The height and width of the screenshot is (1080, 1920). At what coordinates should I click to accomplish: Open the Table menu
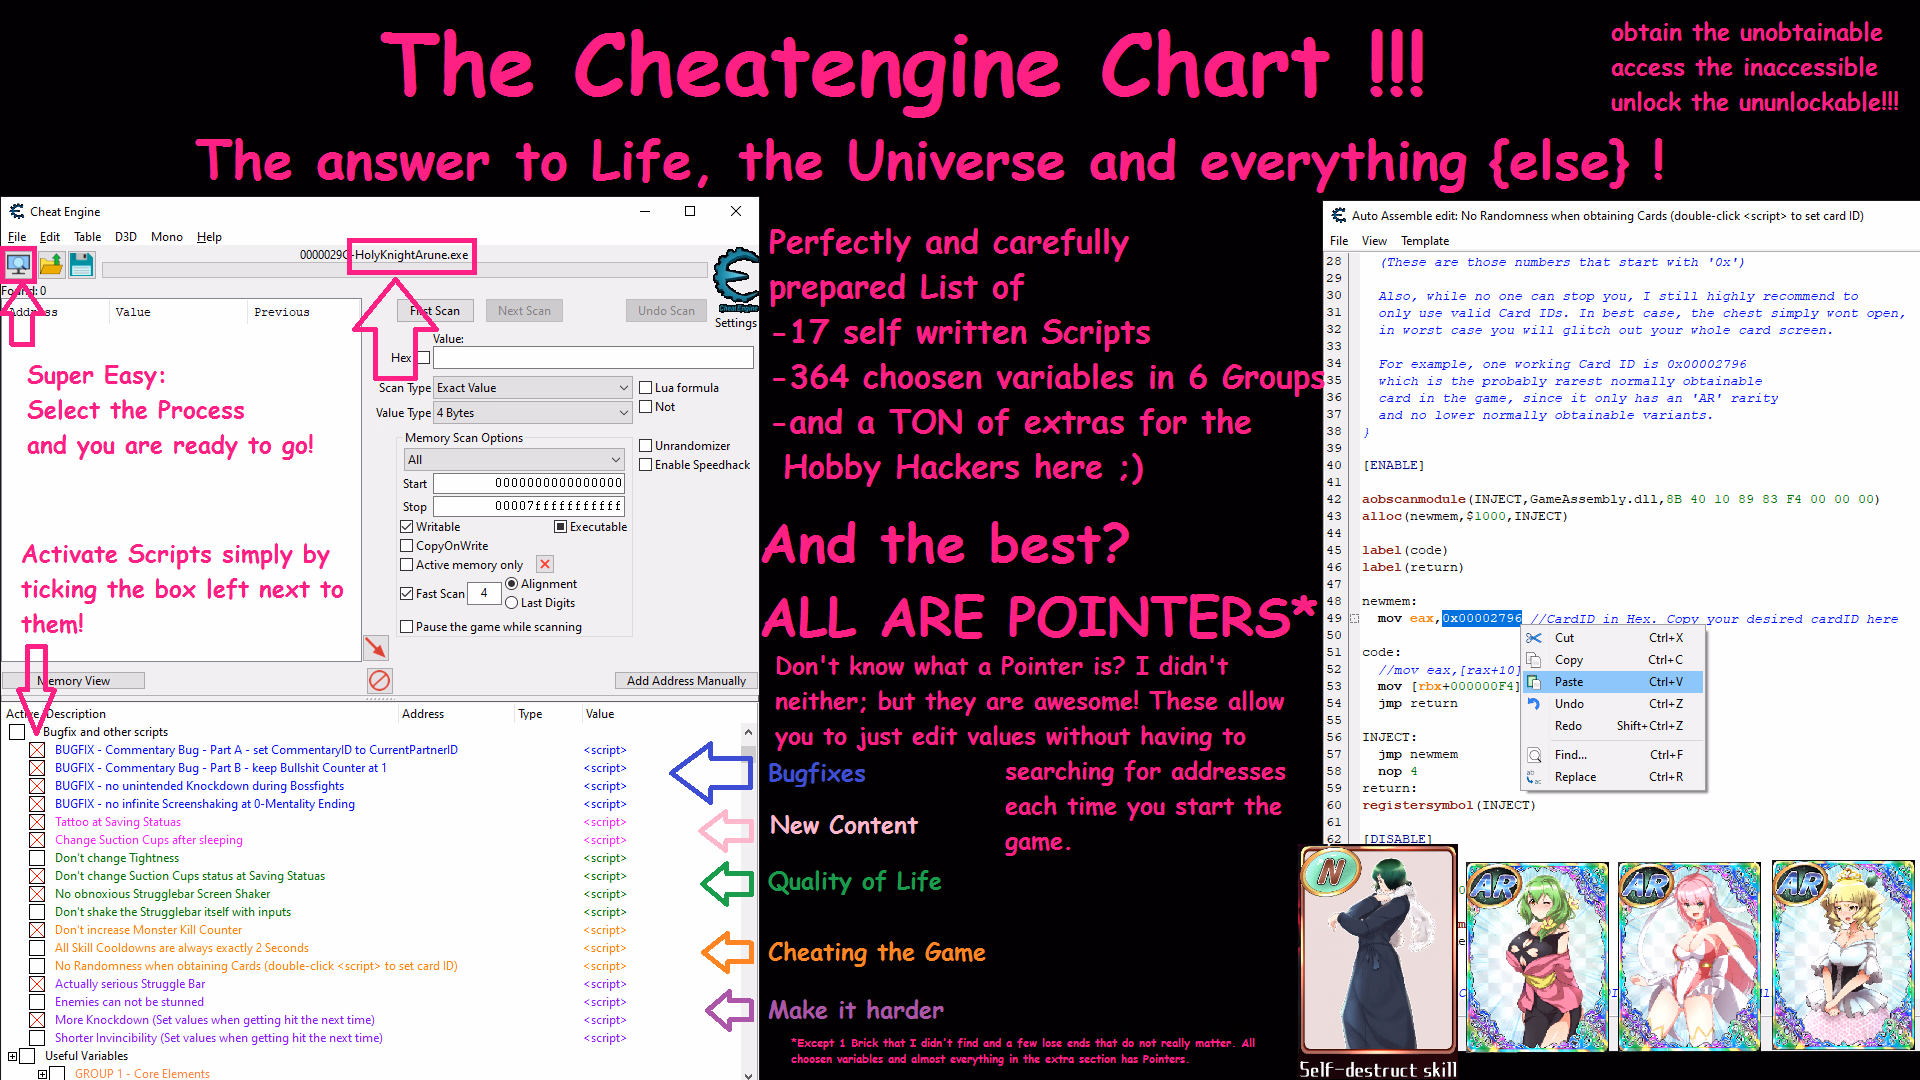87,237
